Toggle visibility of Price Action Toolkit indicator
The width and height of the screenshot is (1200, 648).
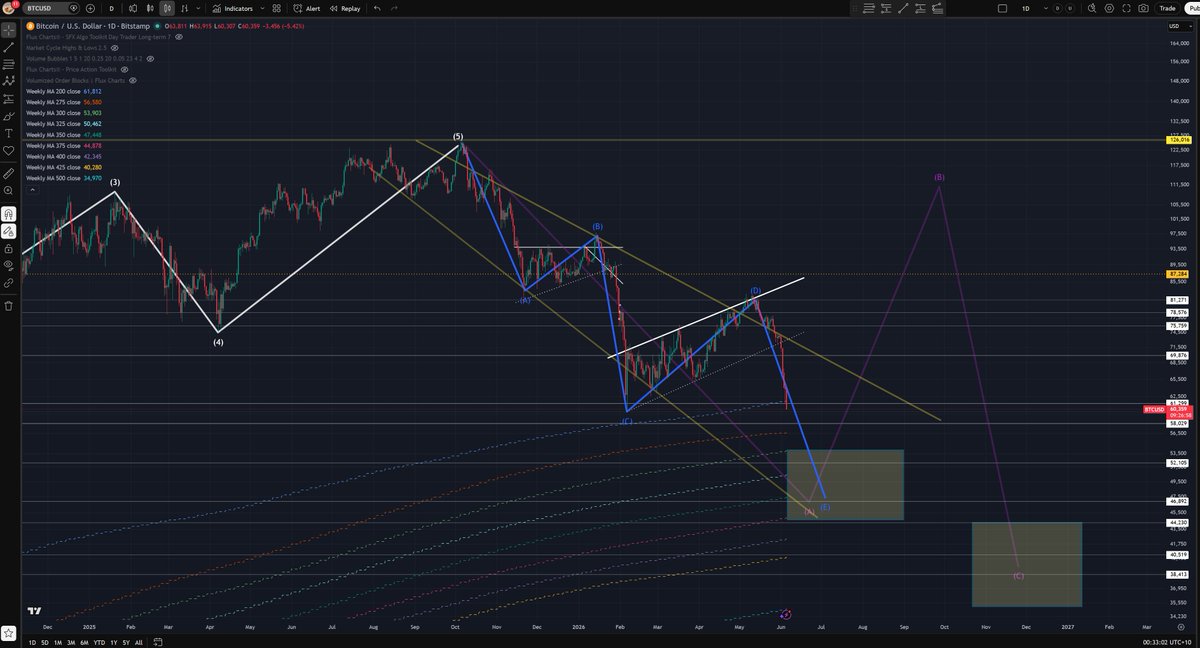[x=124, y=70]
